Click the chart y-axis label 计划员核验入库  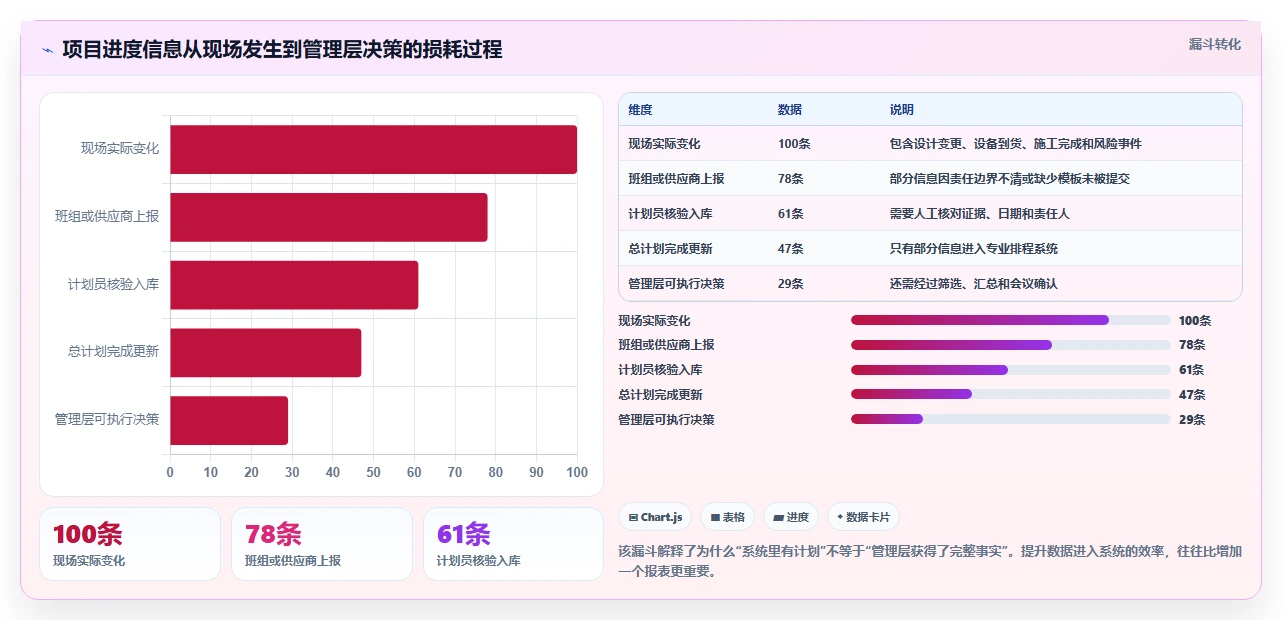coord(113,284)
